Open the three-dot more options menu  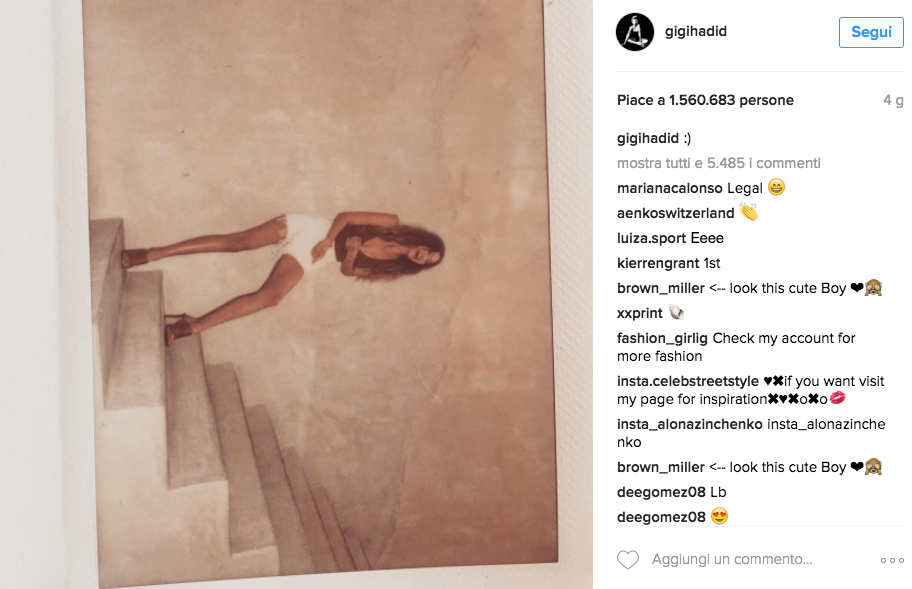[892, 561]
